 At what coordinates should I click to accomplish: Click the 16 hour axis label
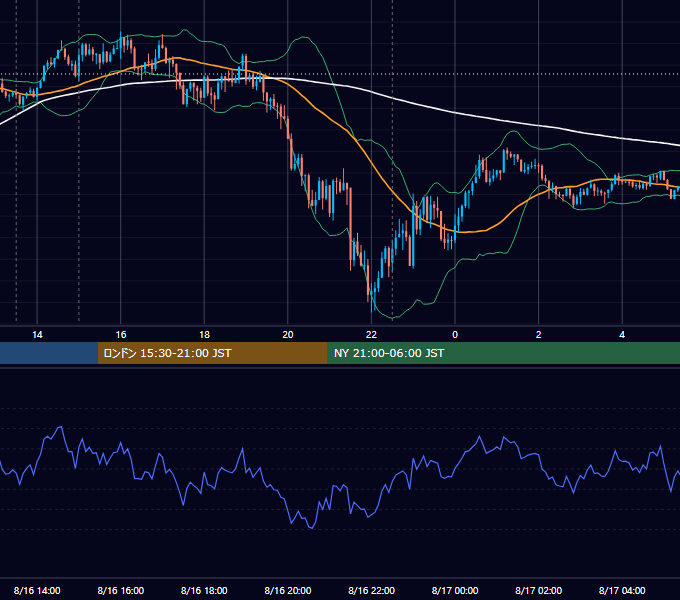click(x=121, y=335)
